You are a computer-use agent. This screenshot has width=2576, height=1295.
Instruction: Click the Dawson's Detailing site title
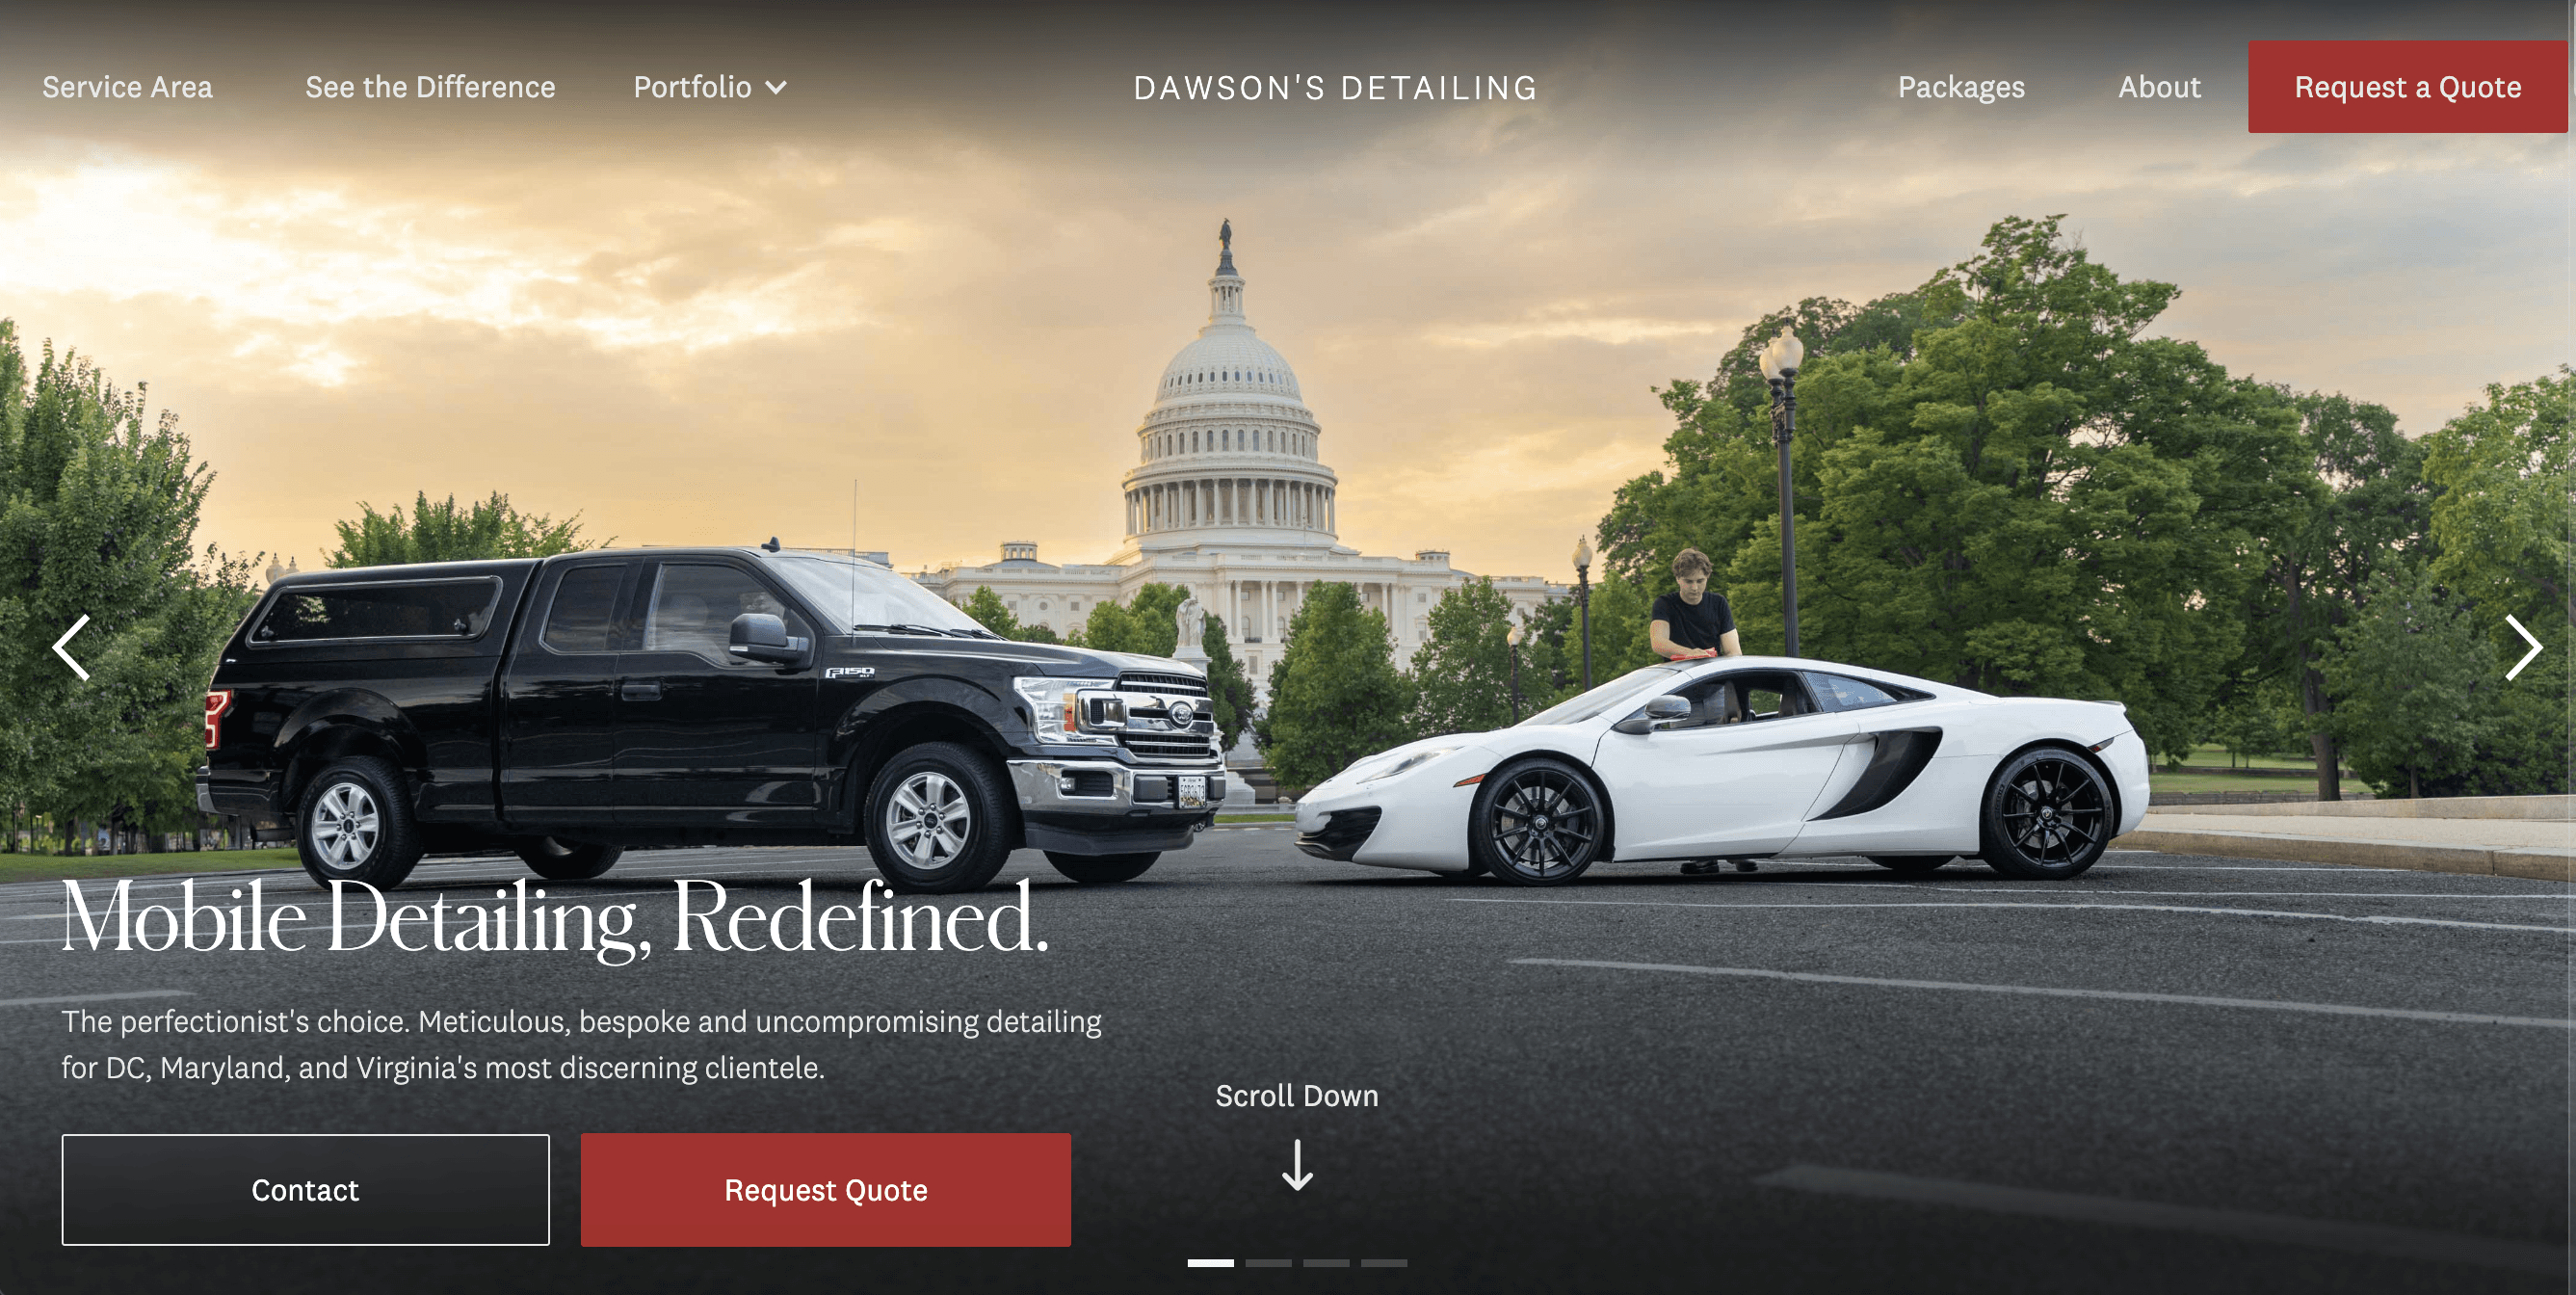(1335, 88)
